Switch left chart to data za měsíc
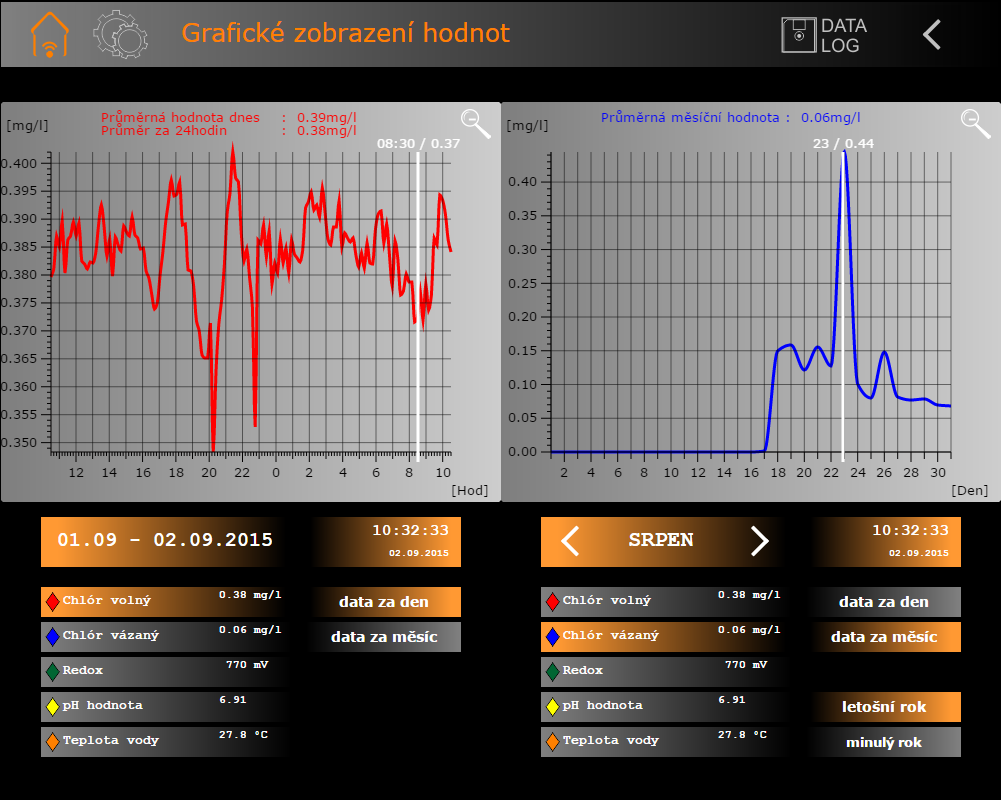This screenshot has width=1001, height=800. tap(384, 637)
